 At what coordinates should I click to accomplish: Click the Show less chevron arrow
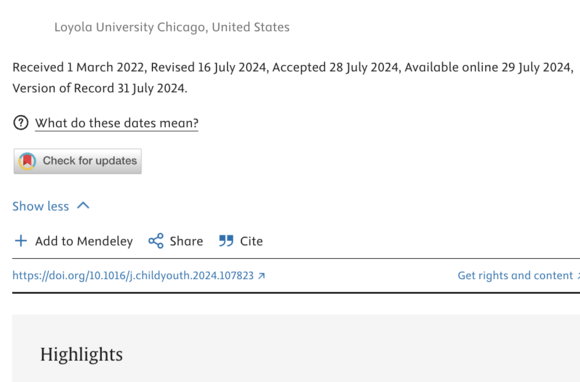coord(83,206)
